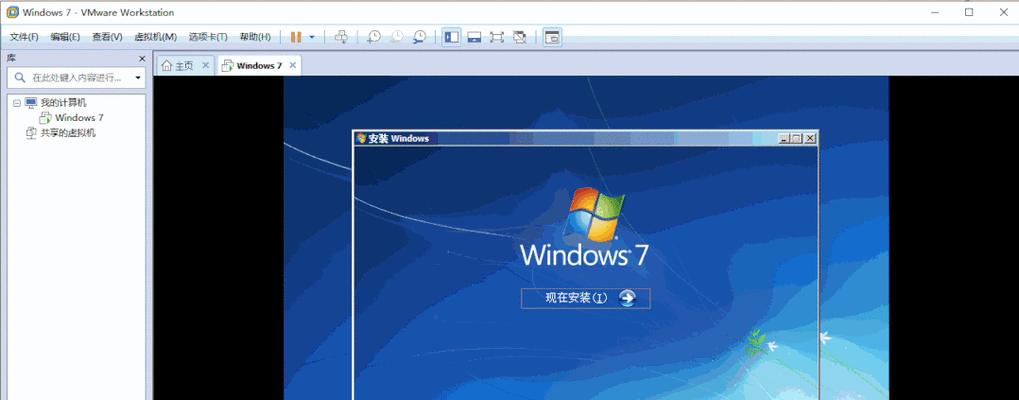
Task: Open the 文件(F) menu
Action: (24, 37)
